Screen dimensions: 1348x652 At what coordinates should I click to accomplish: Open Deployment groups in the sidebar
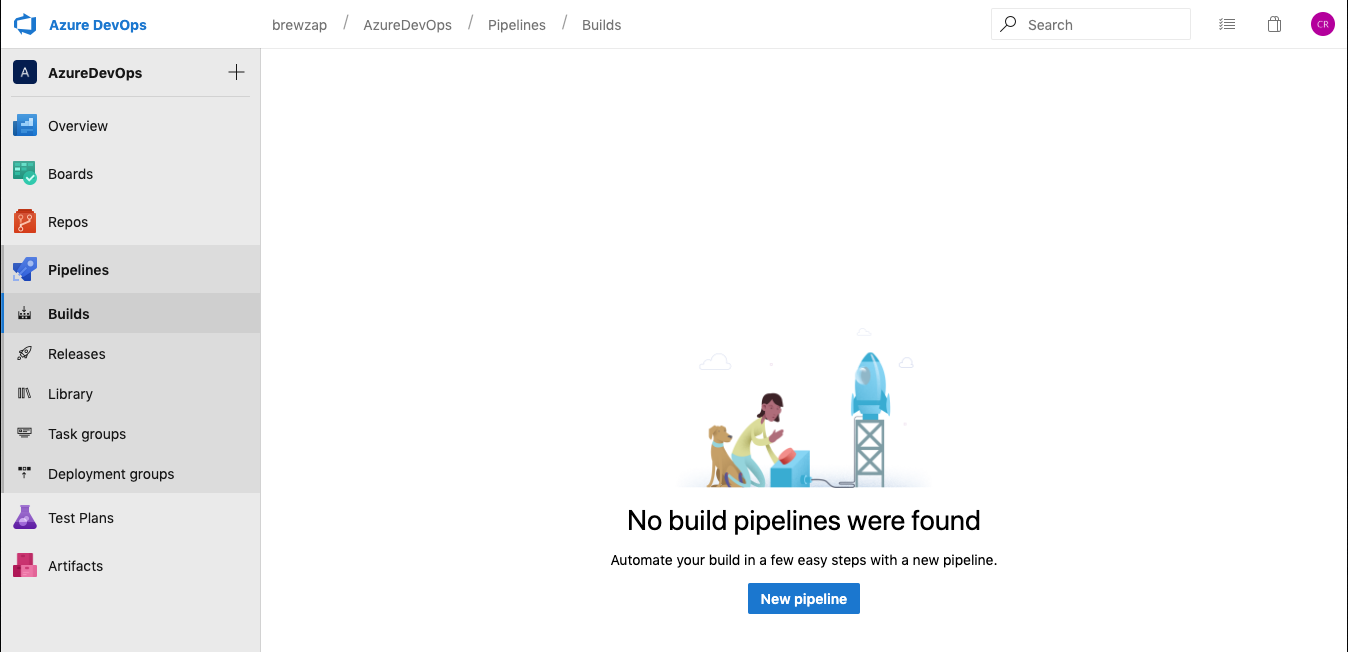(111, 474)
